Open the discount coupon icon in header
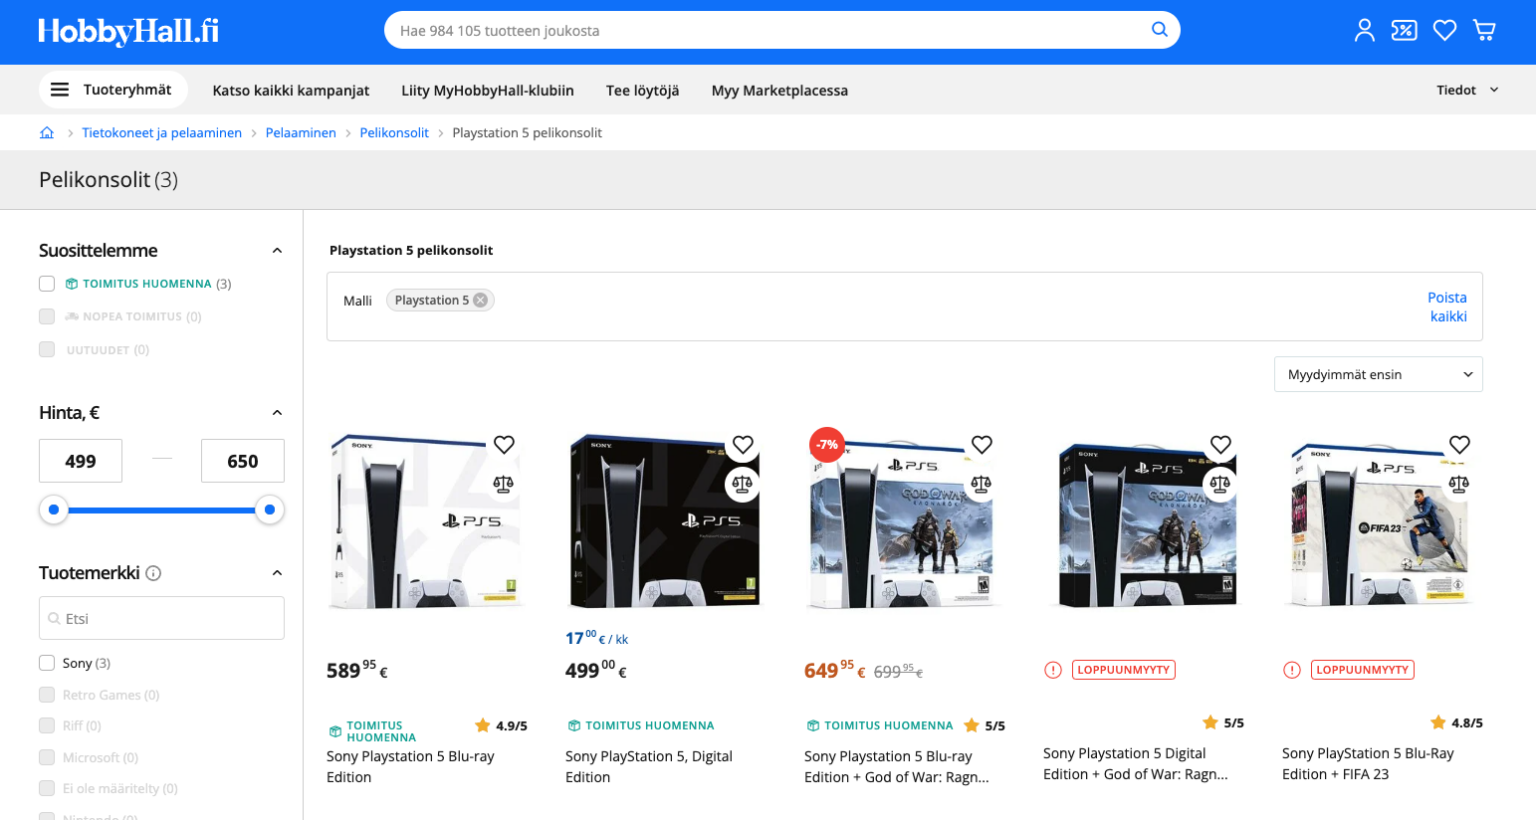This screenshot has width=1536, height=820. [1404, 31]
